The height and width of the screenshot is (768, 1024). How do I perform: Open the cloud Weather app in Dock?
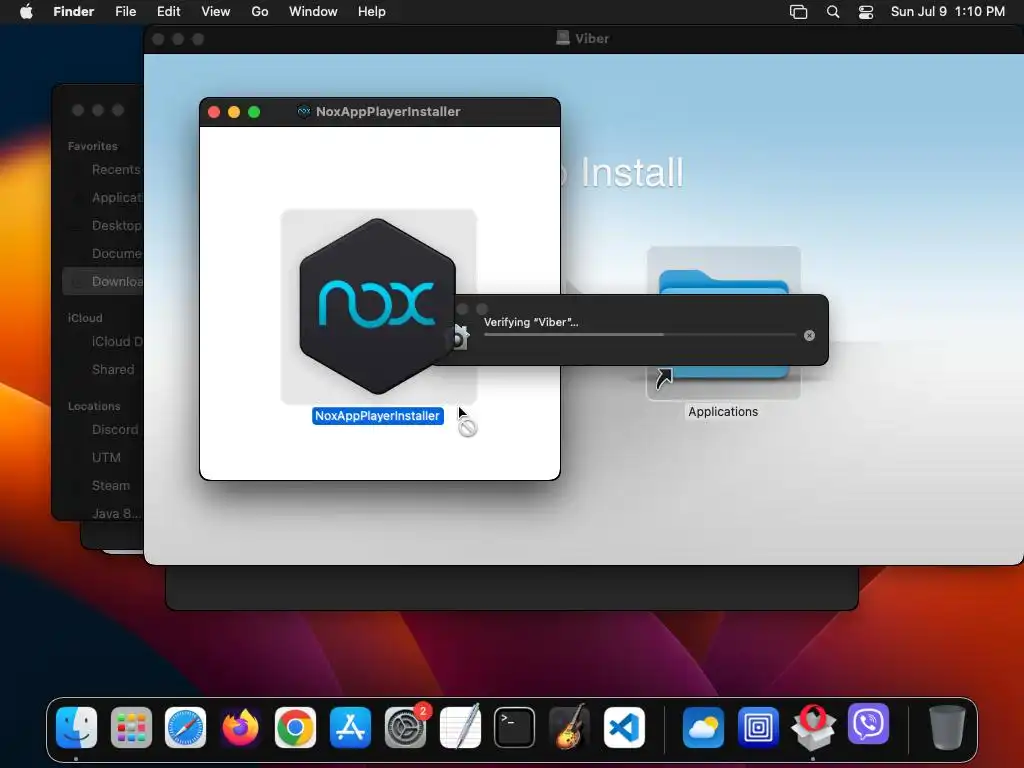point(703,728)
